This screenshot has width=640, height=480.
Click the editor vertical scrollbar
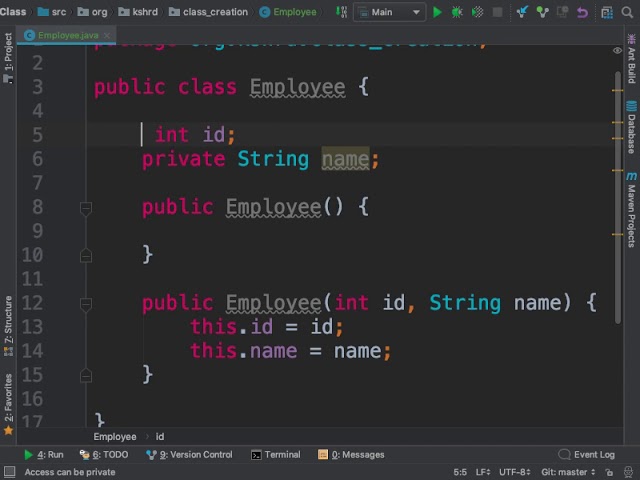coord(618,198)
